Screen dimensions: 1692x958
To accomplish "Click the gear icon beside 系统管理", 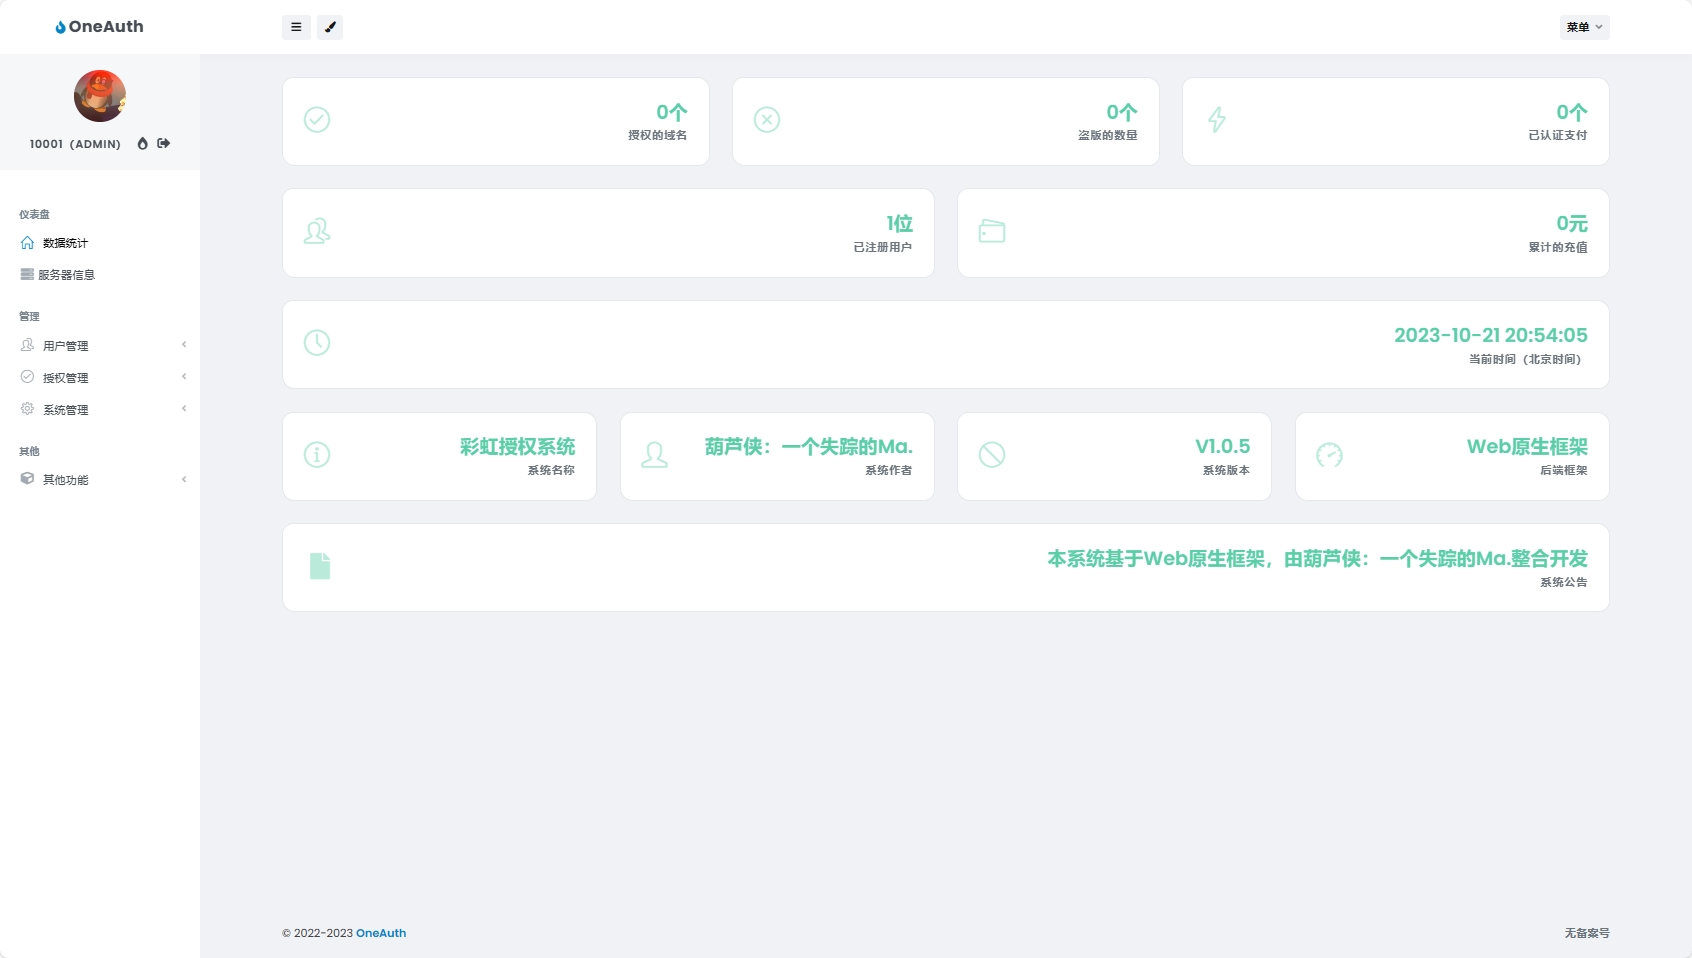I will (x=27, y=409).
